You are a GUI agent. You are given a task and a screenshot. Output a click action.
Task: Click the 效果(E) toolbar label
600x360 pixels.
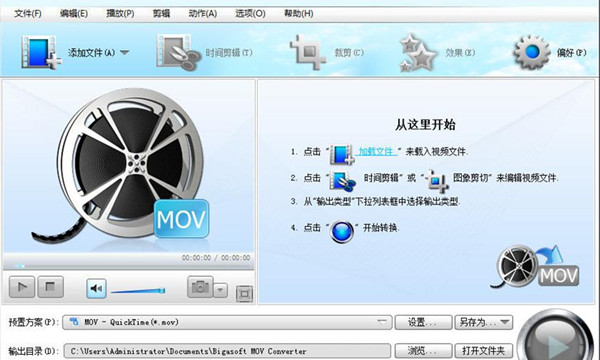click(460, 53)
